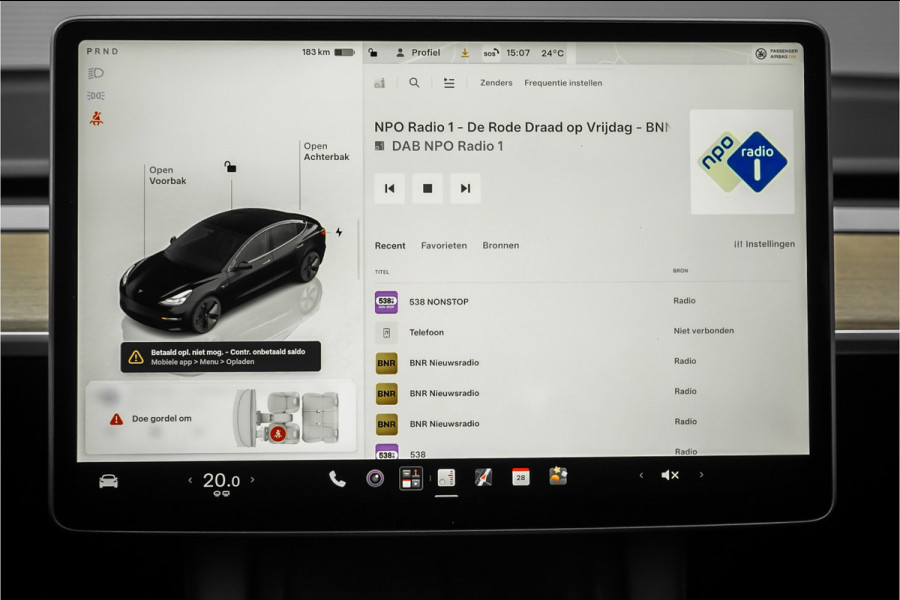Viewport: 900px width, 600px height.
Task: Open audio Instellingen equalizer settings
Action: [764, 244]
